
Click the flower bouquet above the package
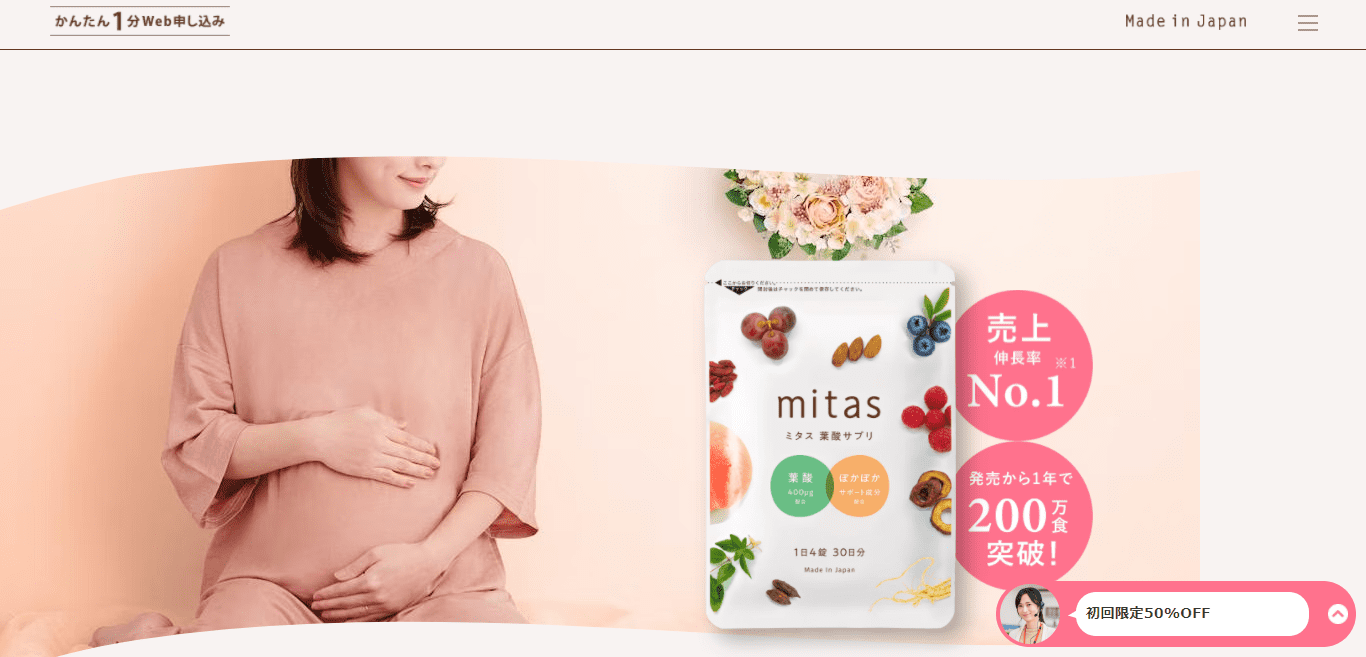(x=828, y=214)
